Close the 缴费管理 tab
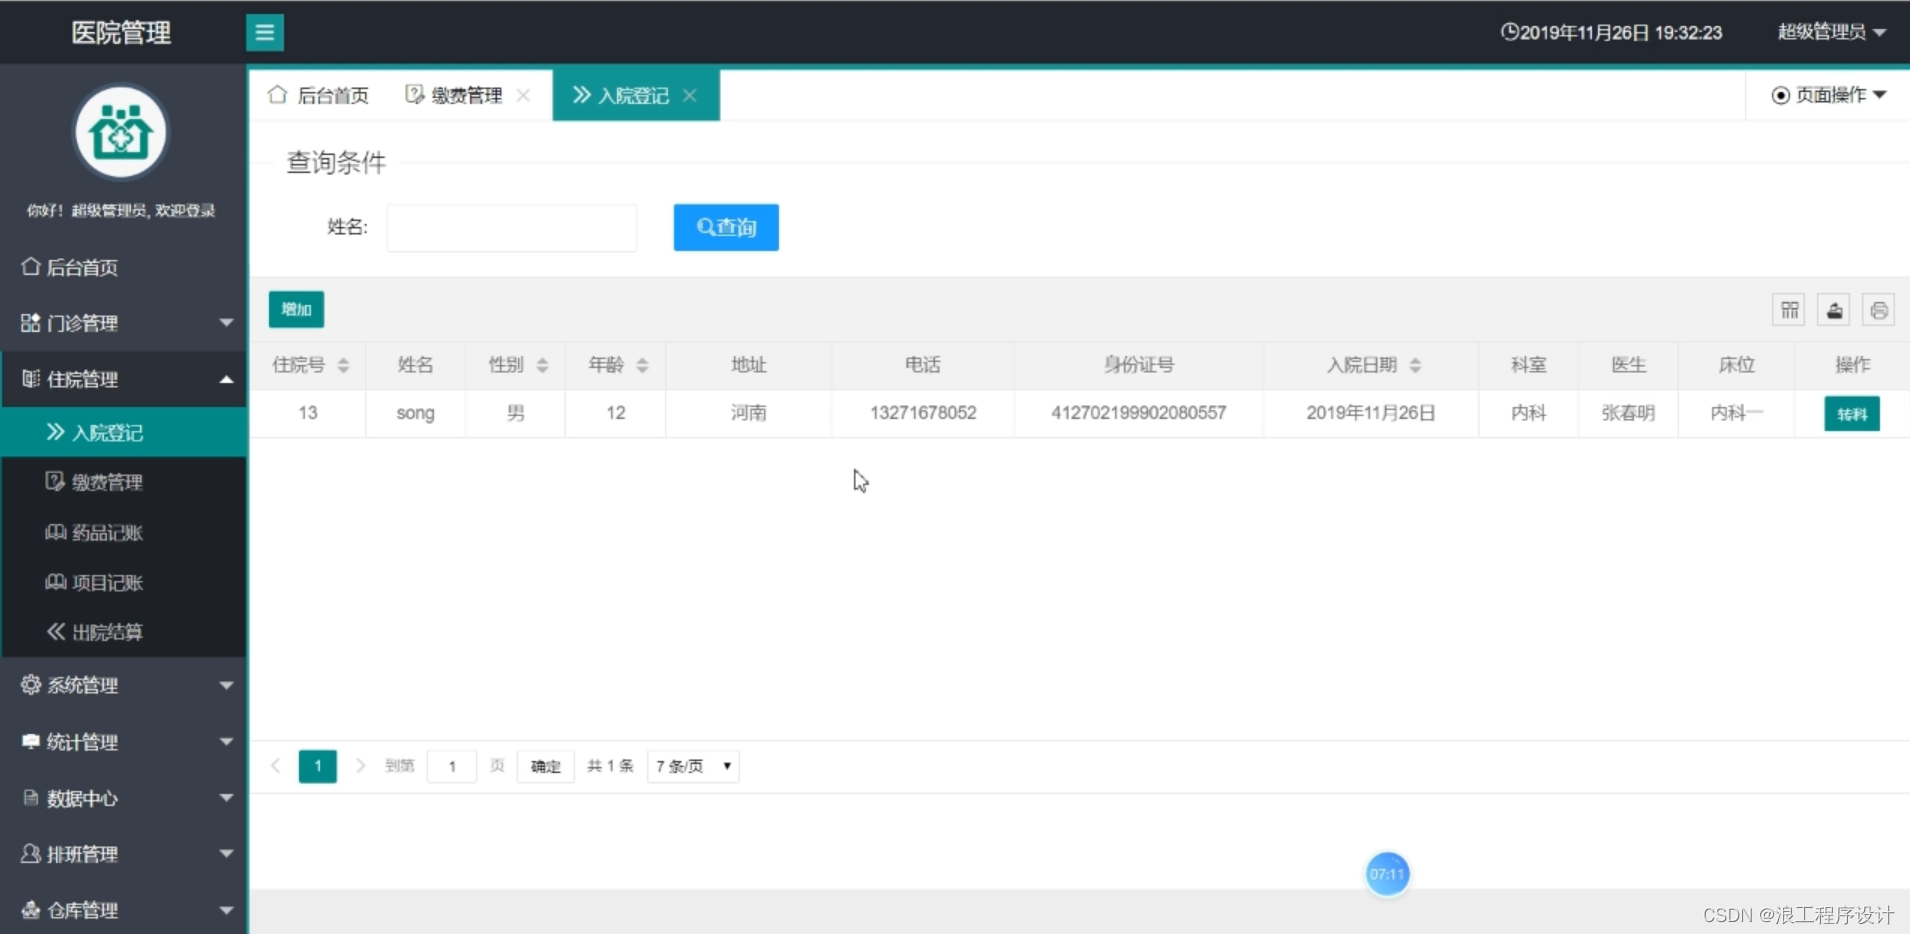1910x934 pixels. (x=523, y=95)
